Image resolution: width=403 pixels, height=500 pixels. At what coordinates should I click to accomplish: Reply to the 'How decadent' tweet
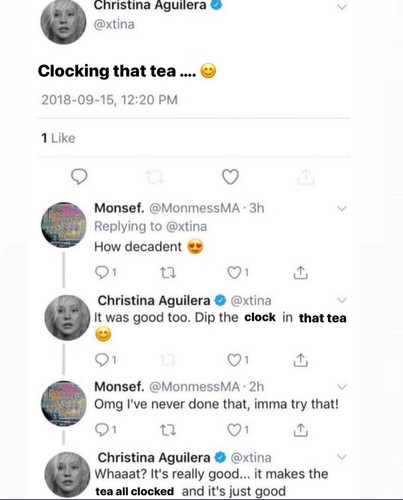pyautogui.click(x=105, y=273)
